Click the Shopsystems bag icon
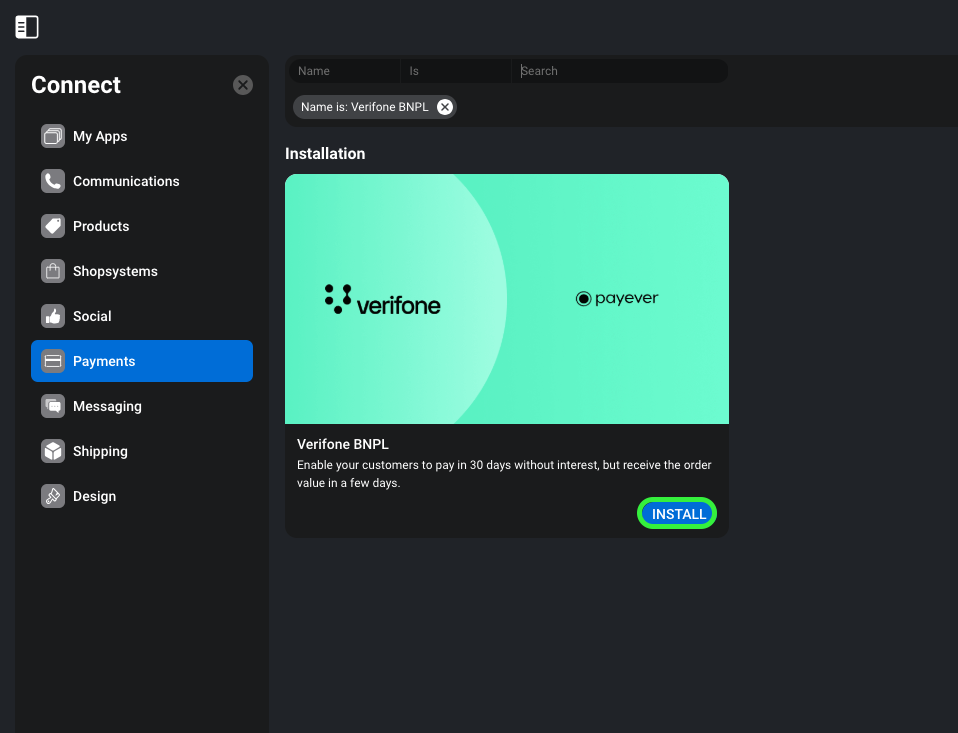958x733 pixels. 53,271
